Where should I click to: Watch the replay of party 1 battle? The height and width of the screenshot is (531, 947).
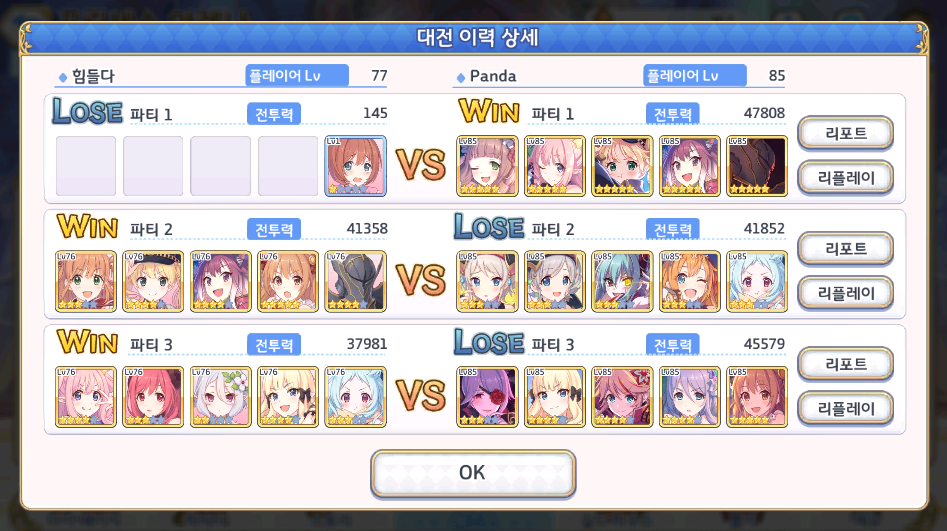(x=846, y=178)
